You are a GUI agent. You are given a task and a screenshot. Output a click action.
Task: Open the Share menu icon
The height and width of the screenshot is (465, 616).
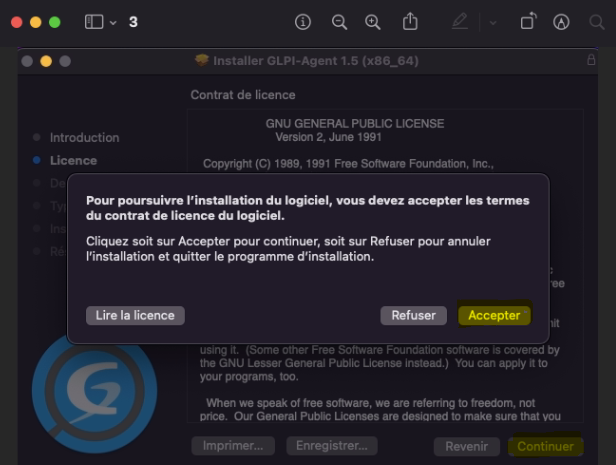(410, 21)
